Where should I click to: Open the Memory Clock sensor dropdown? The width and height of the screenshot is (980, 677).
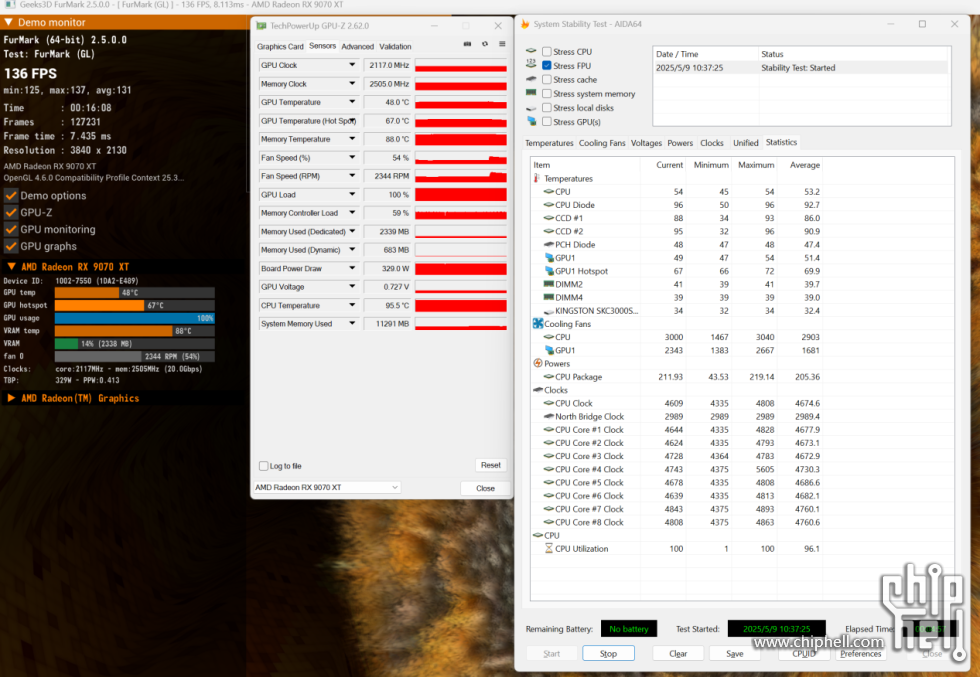pyautogui.click(x=352, y=83)
